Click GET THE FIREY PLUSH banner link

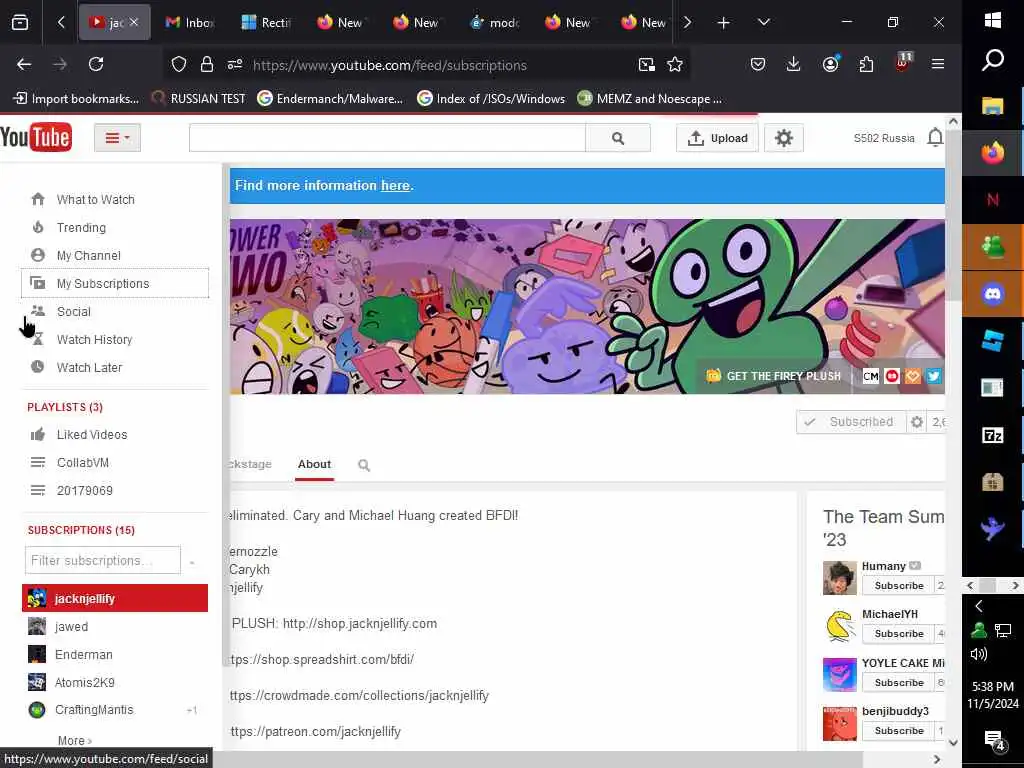coord(775,376)
